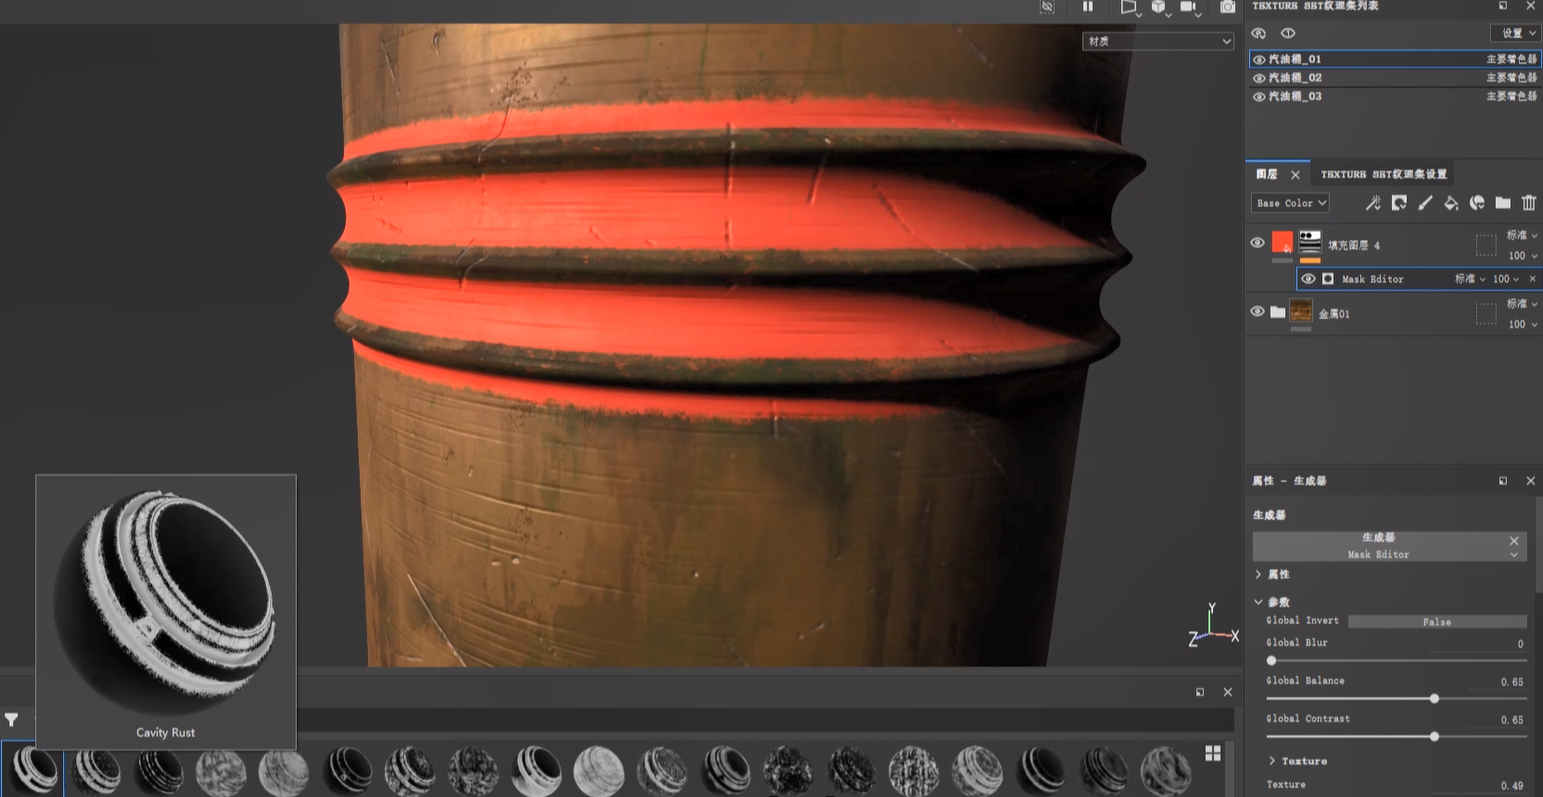Click the add effect magic wand icon

pyautogui.click(x=1373, y=203)
